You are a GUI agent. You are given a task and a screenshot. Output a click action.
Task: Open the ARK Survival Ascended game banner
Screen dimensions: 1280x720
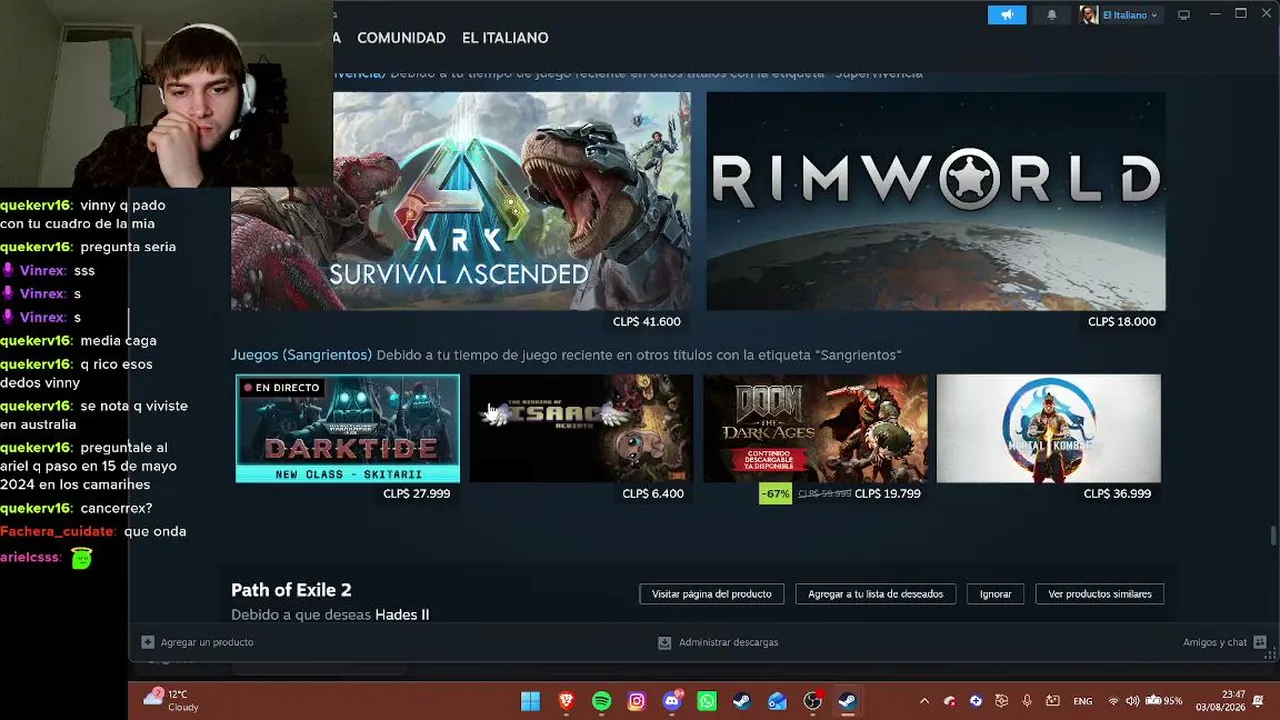click(461, 201)
